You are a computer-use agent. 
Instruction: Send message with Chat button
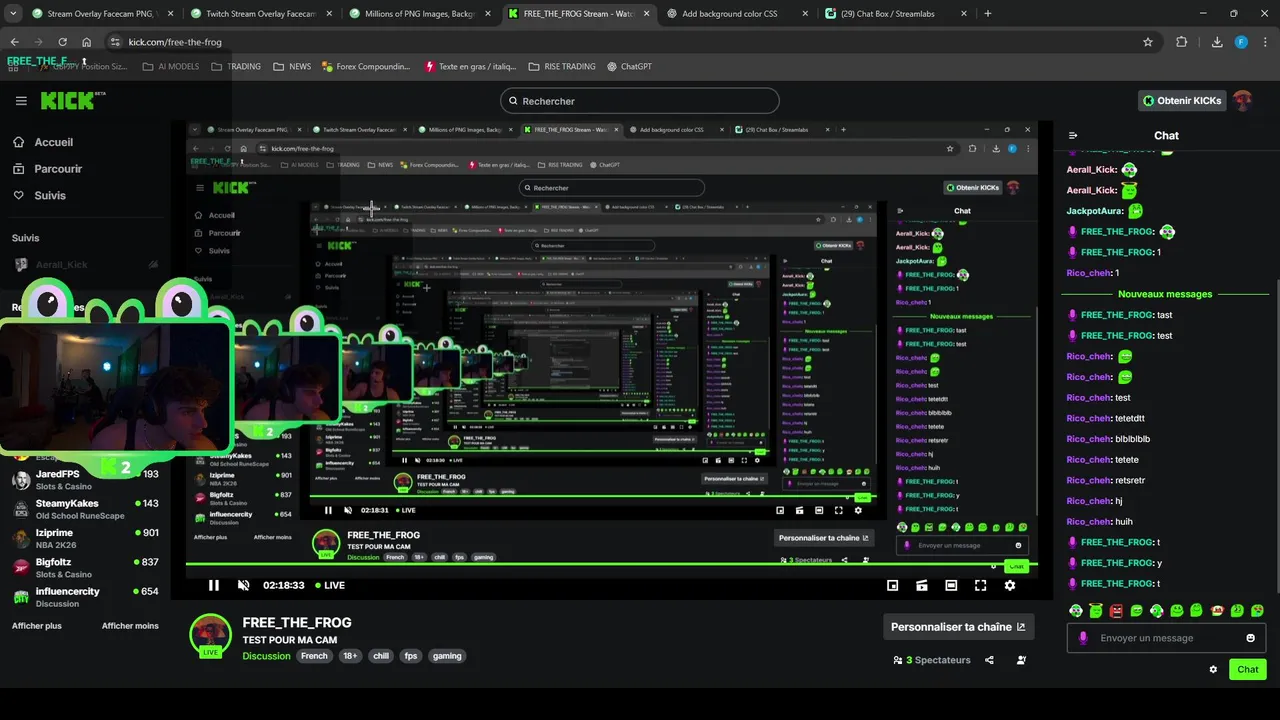(x=1248, y=669)
